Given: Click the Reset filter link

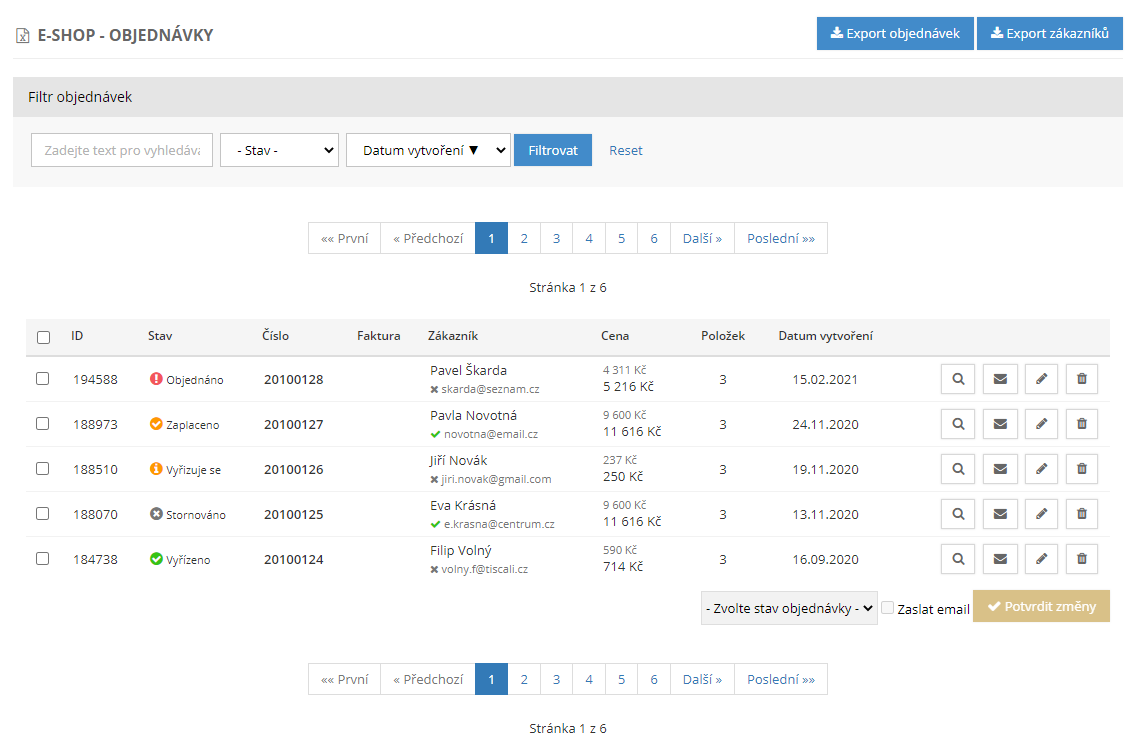Looking at the screenshot, I should point(626,151).
